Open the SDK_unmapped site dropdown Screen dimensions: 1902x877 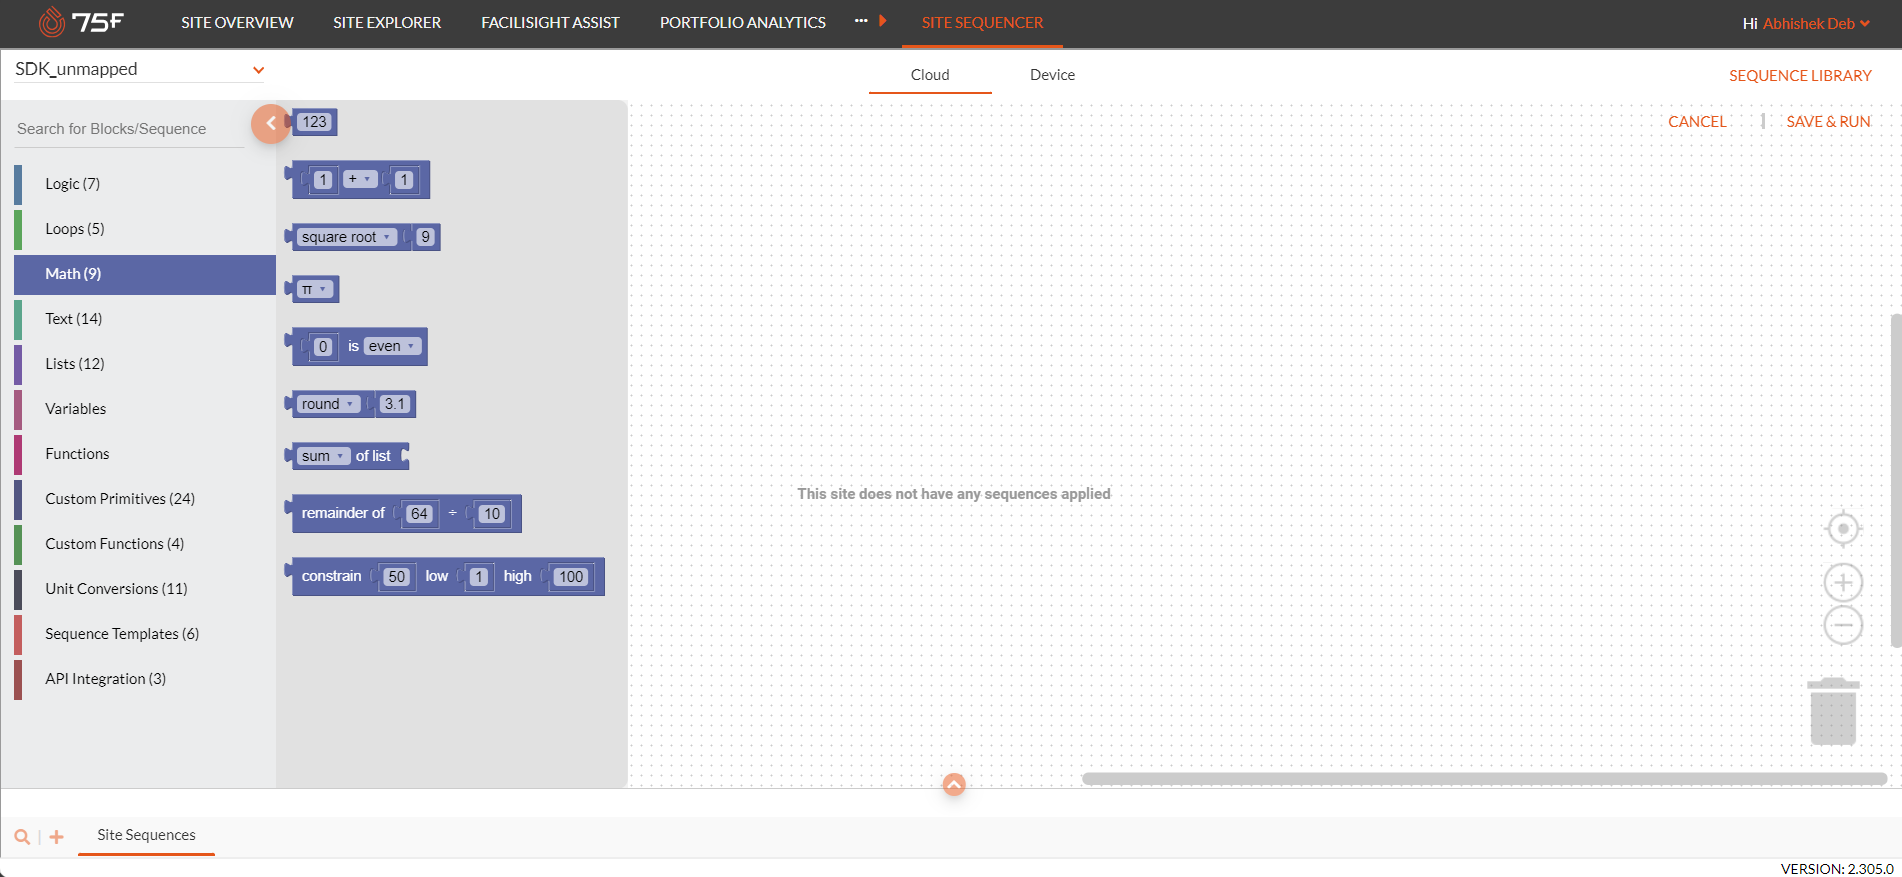(139, 69)
